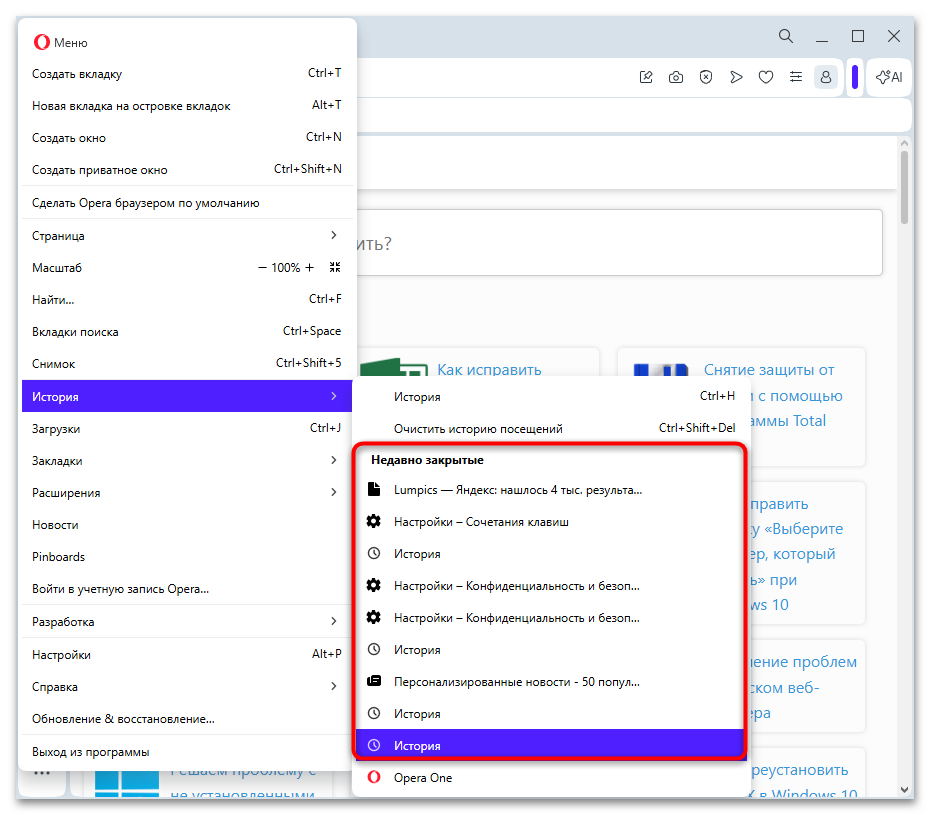Choose Сделать Opera браузером по умолчанию

point(187,203)
